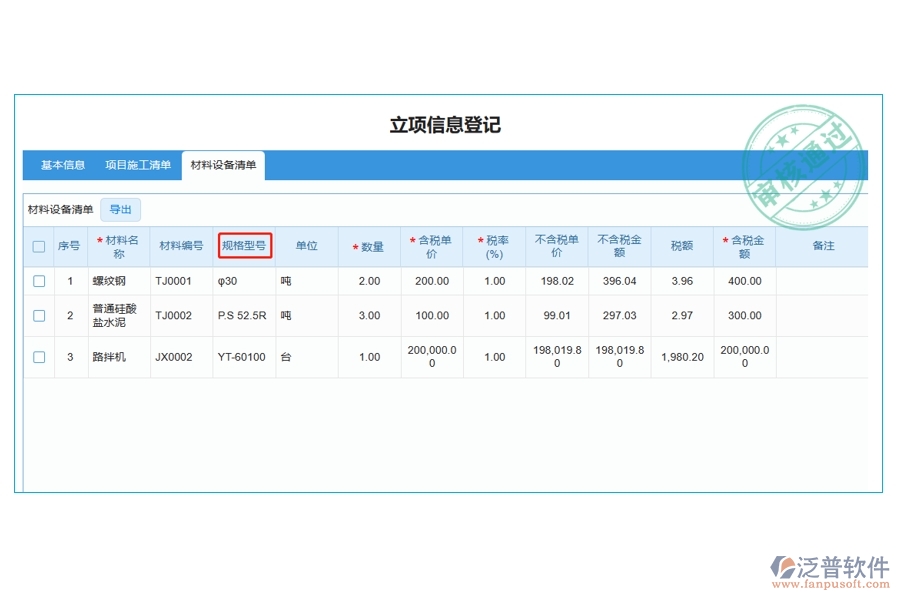Click the 税率(%) column header
This screenshot has height=600, width=900.
point(494,246)
